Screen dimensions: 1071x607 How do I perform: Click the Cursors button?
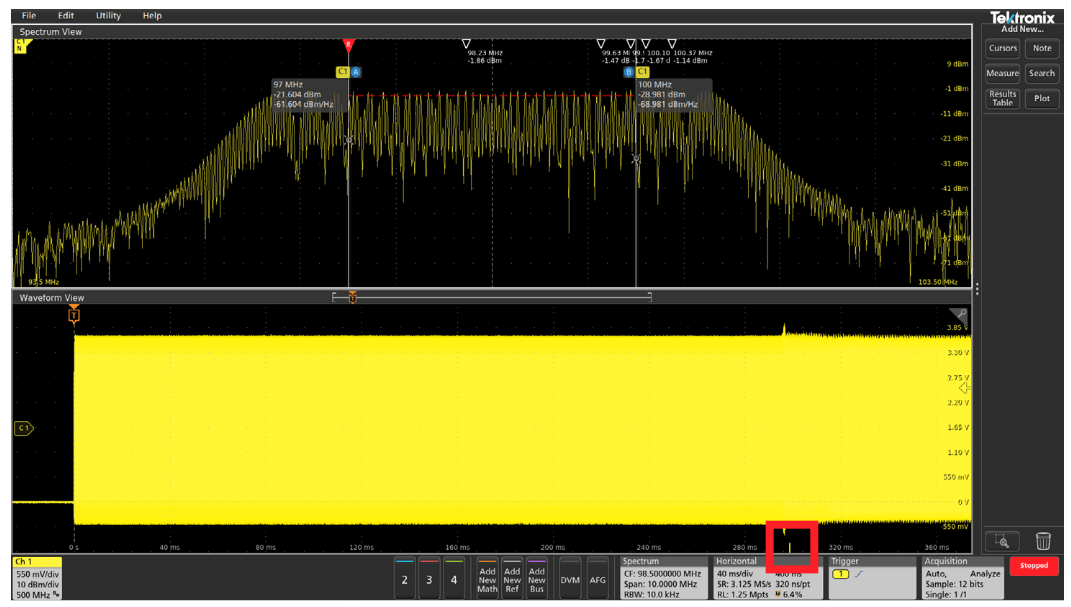click(x=1002, y=48)
